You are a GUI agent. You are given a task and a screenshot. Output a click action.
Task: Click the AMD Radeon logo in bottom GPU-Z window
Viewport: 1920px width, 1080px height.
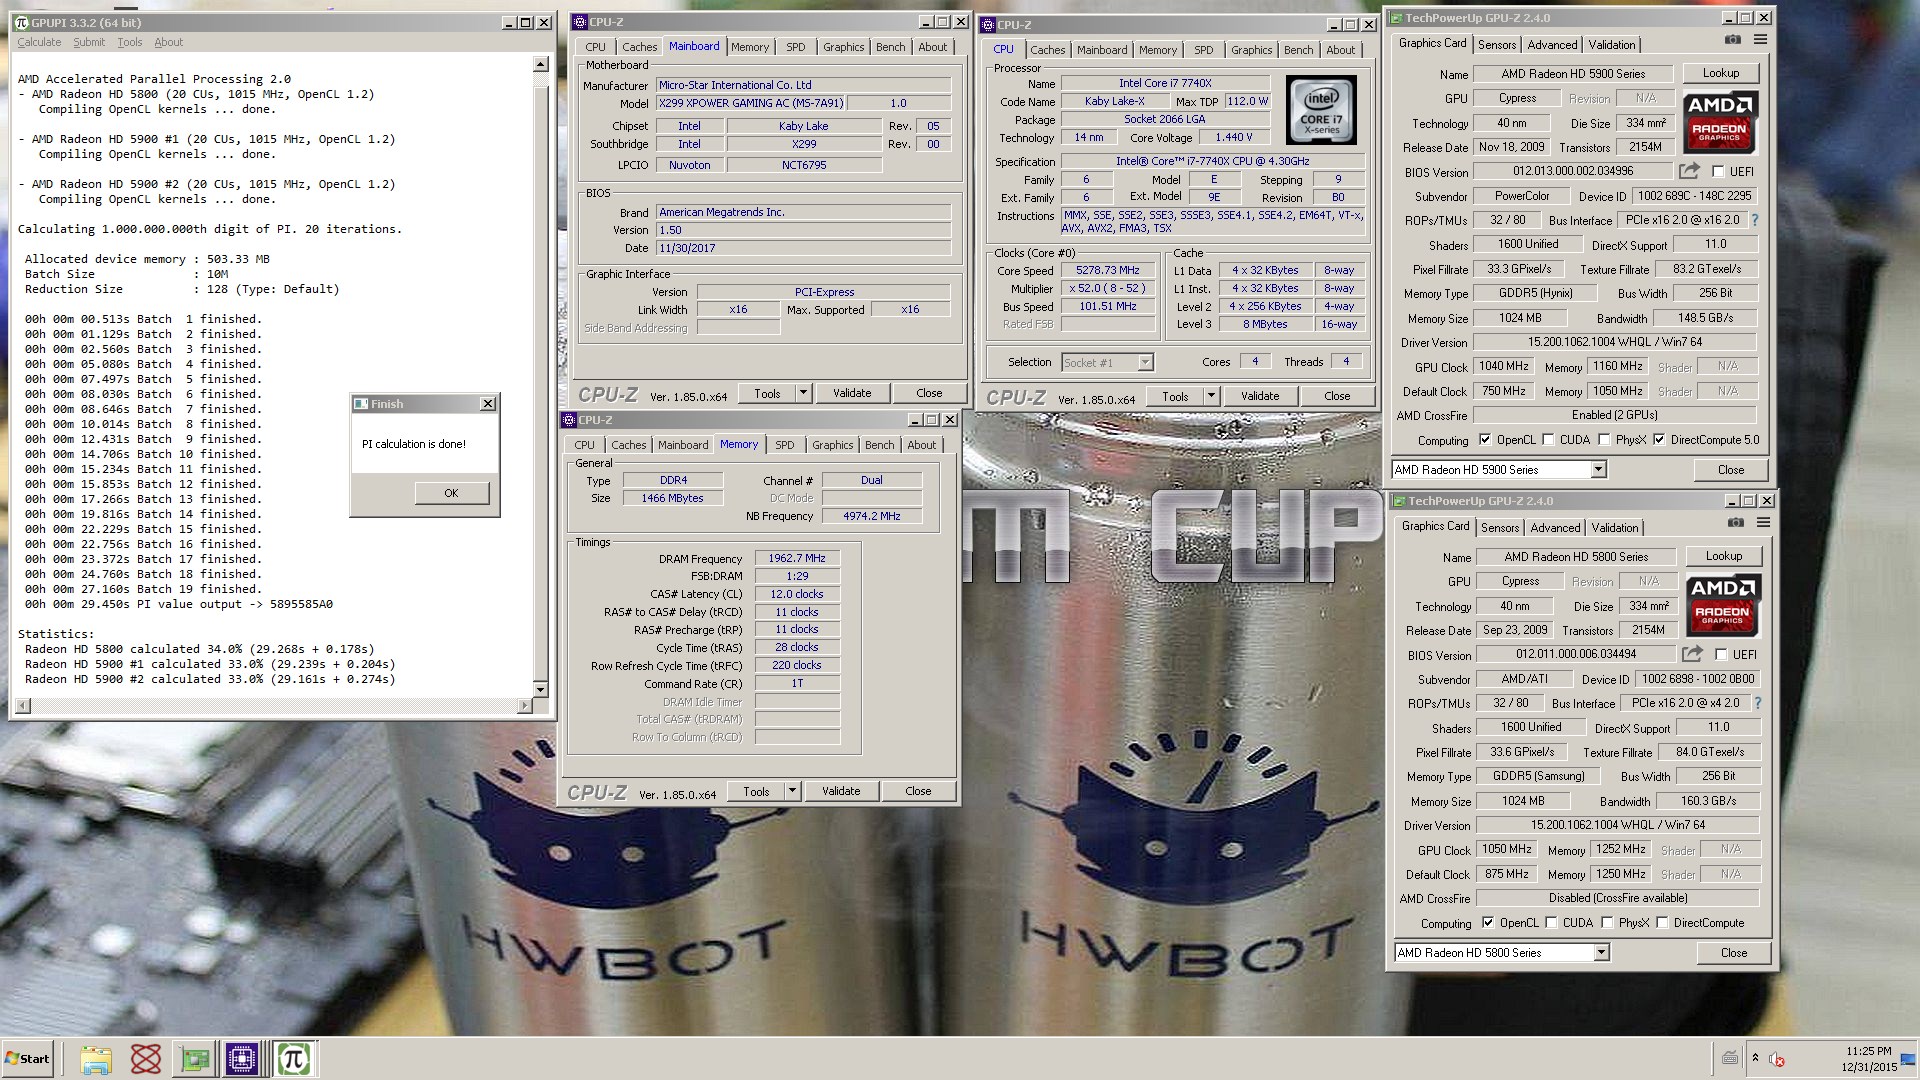[x=1722, y=605]
